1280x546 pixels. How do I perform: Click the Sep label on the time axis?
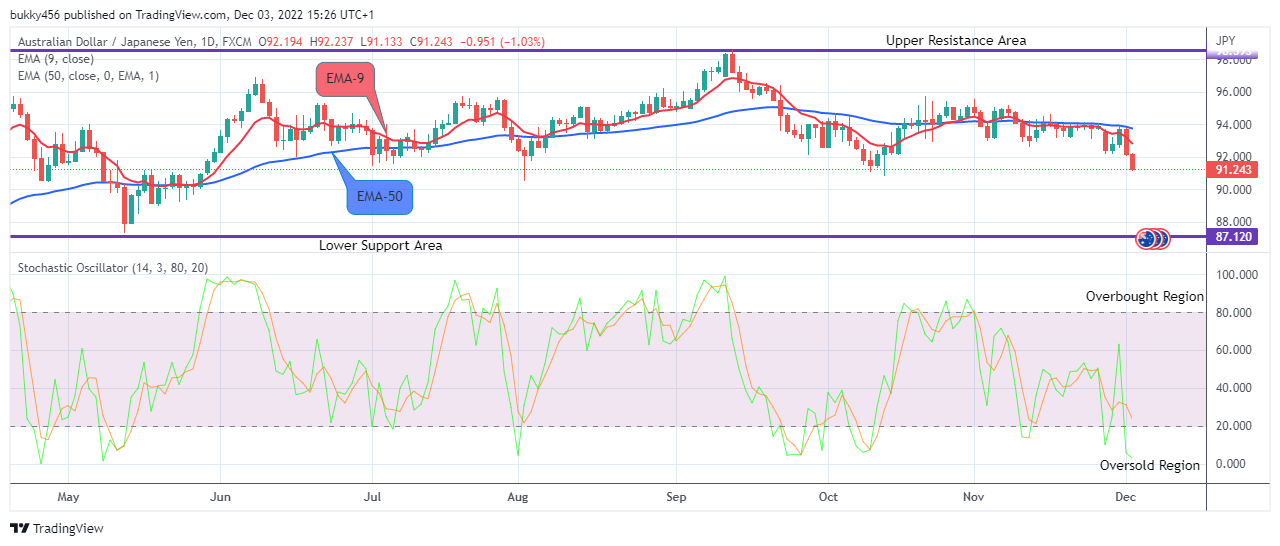tap(676, 496)
